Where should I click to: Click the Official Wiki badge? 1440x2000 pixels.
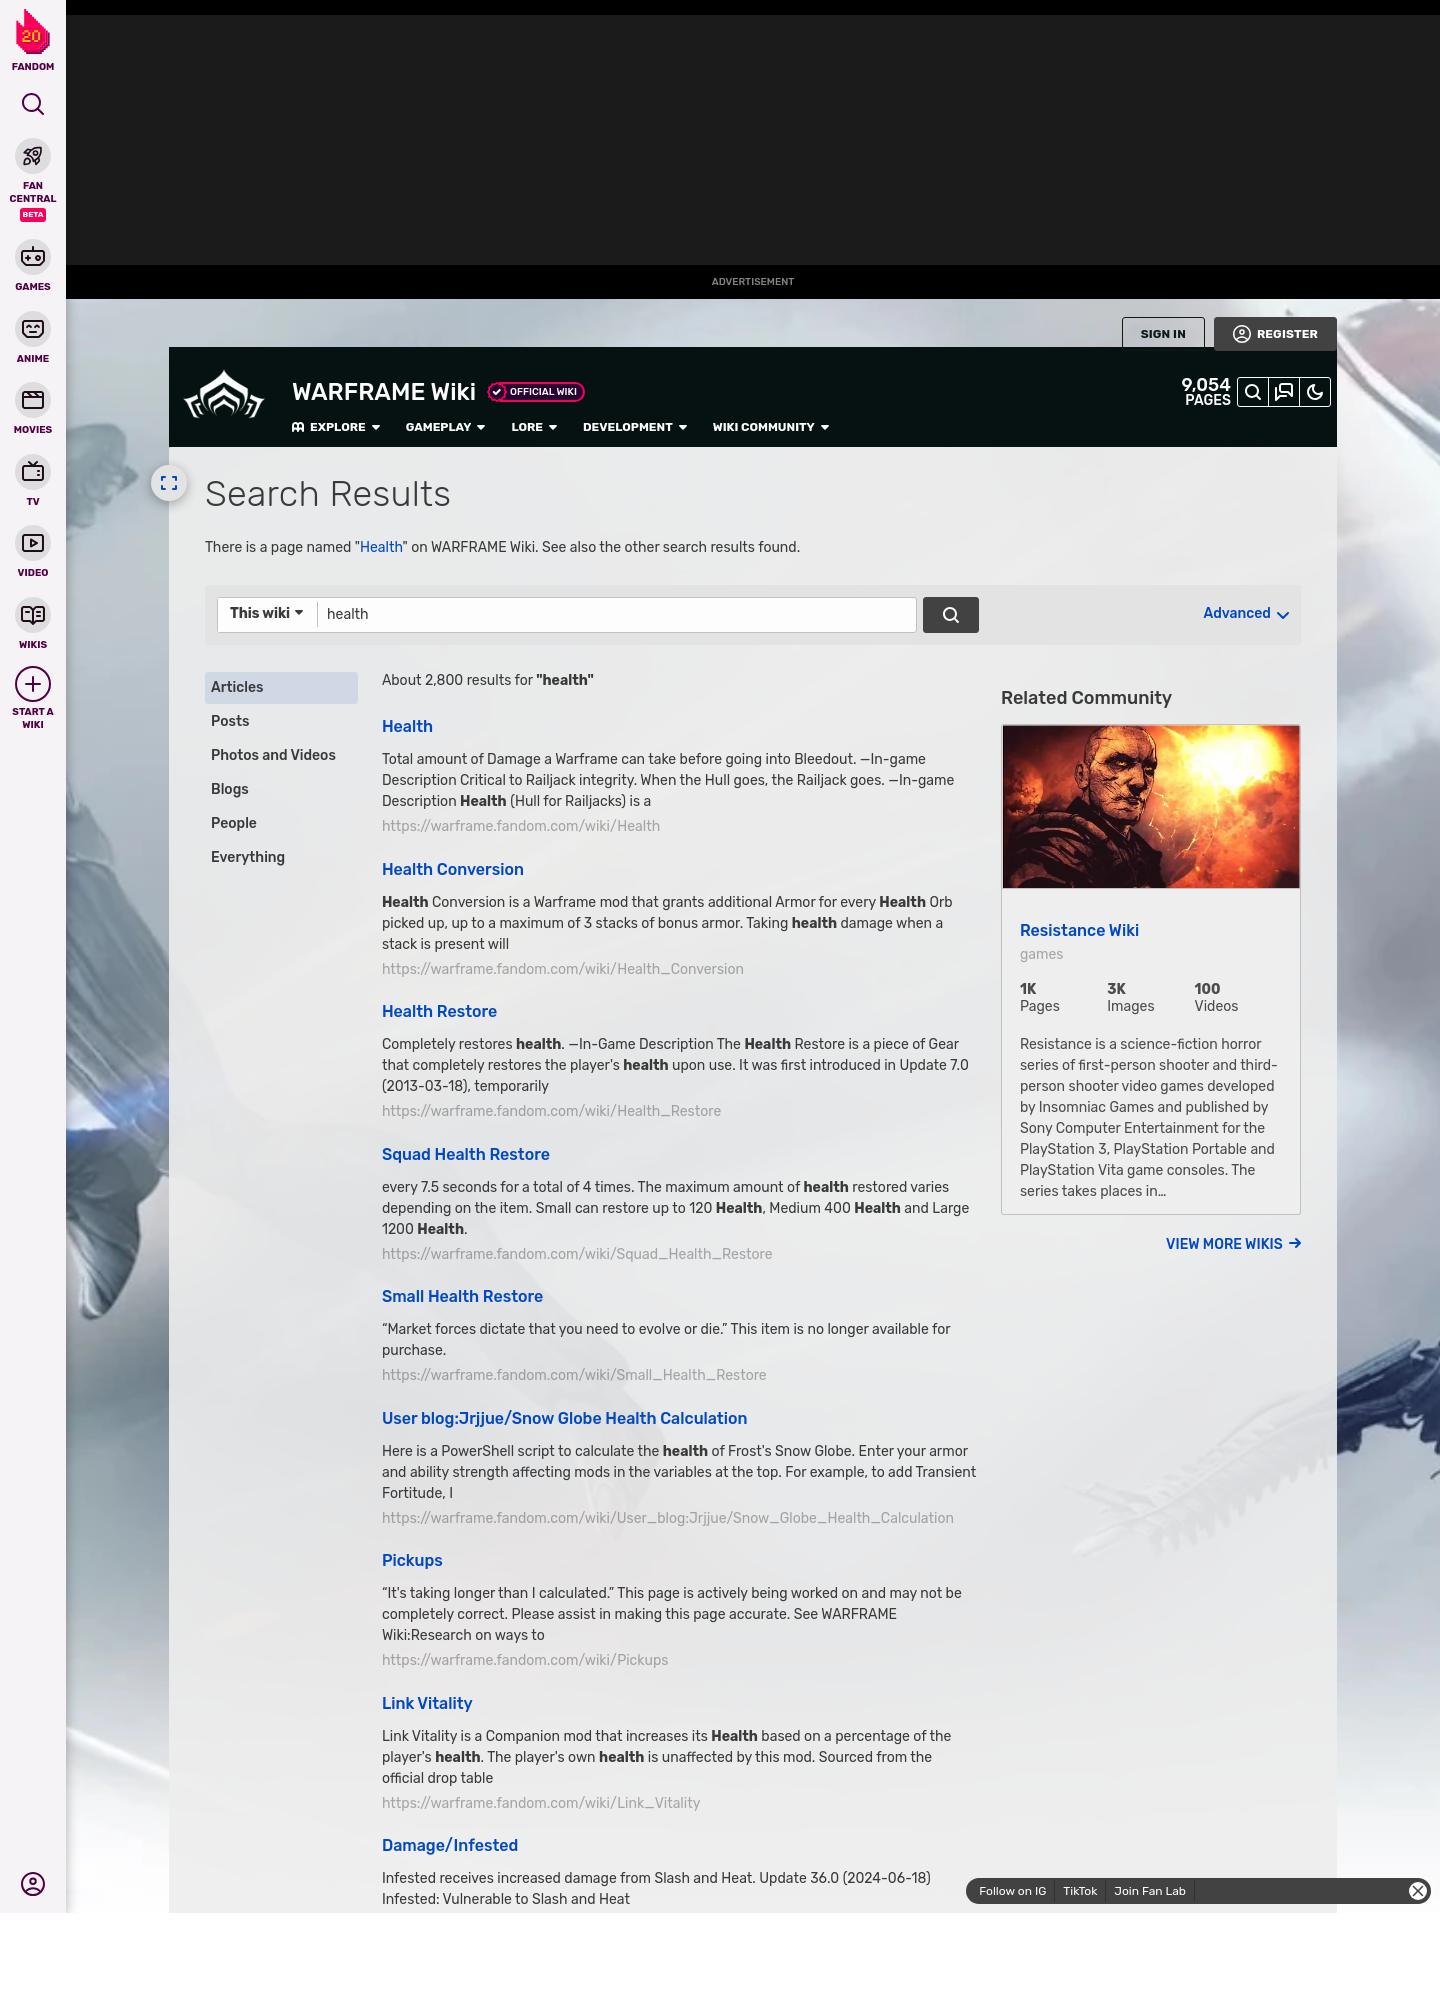(x=536, y=392)
